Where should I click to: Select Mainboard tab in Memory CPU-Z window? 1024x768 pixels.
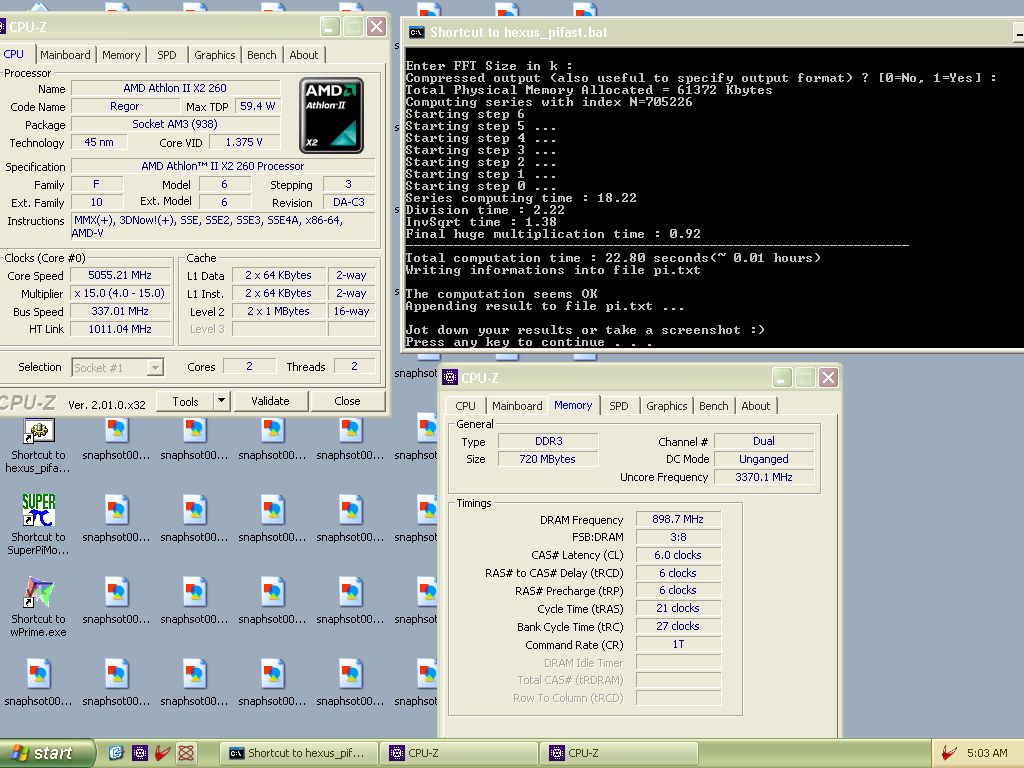(517, 406)
